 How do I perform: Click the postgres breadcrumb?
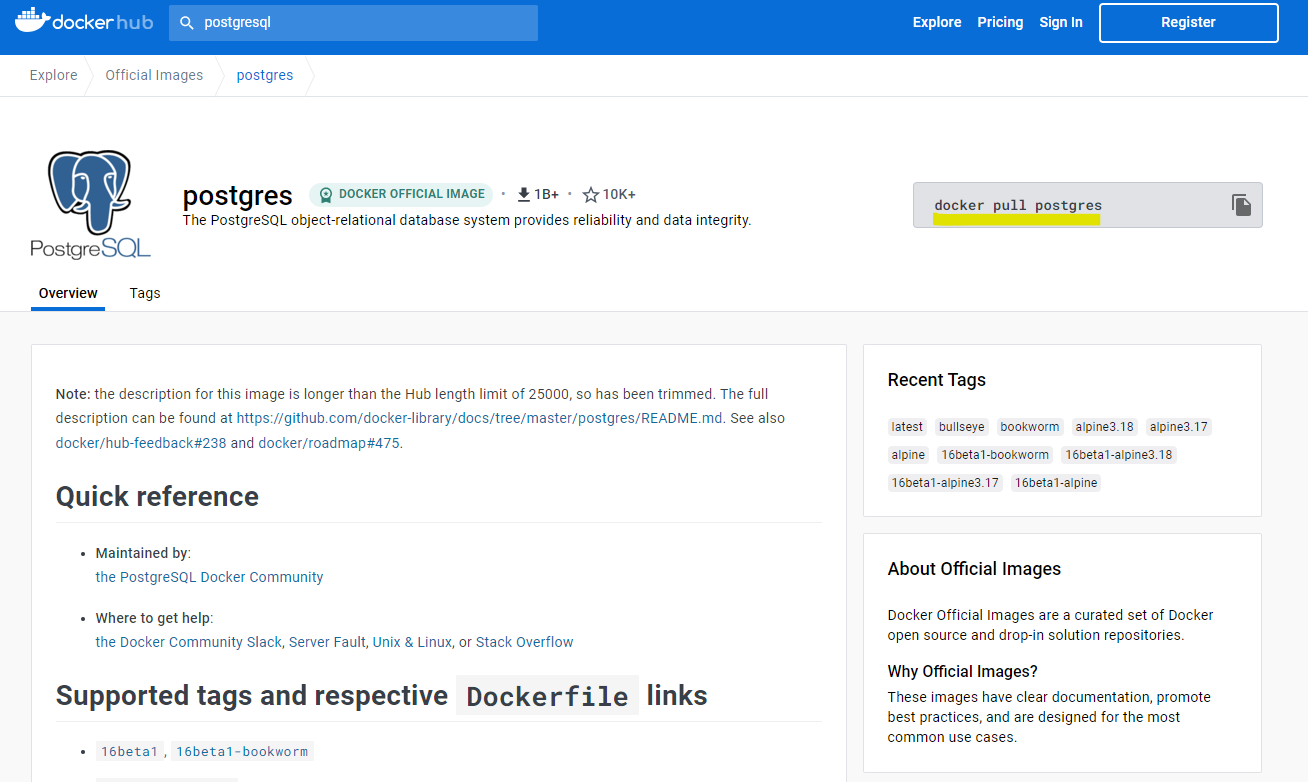tap(265, 75)
